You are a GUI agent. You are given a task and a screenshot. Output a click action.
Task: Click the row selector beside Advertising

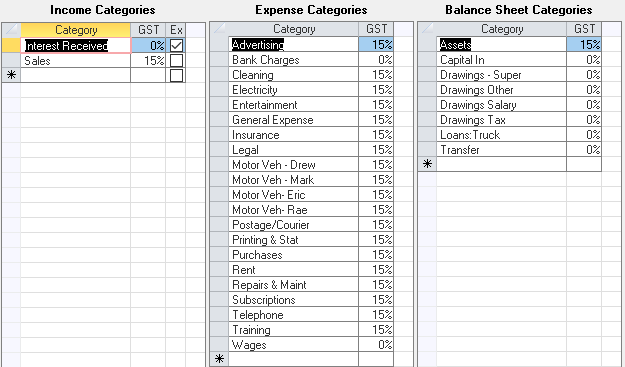tap(219, 45)
